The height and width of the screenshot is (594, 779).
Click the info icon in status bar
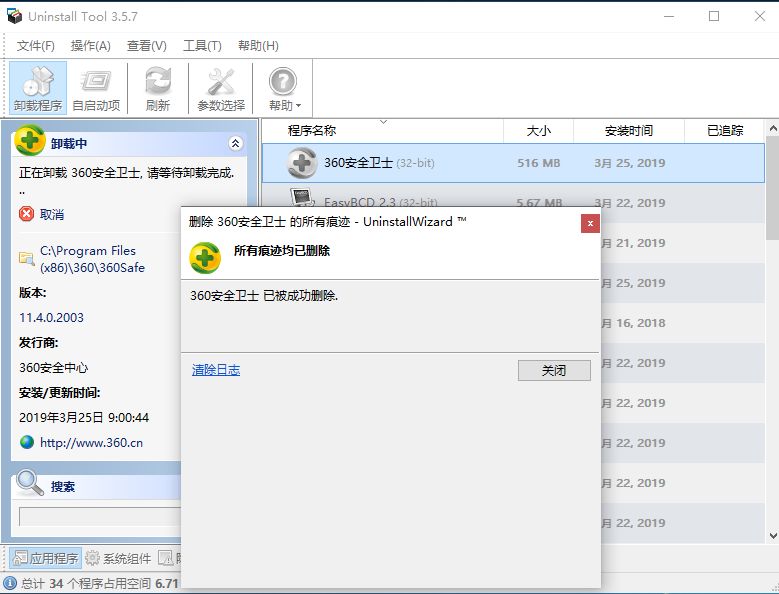coord(10,583)
